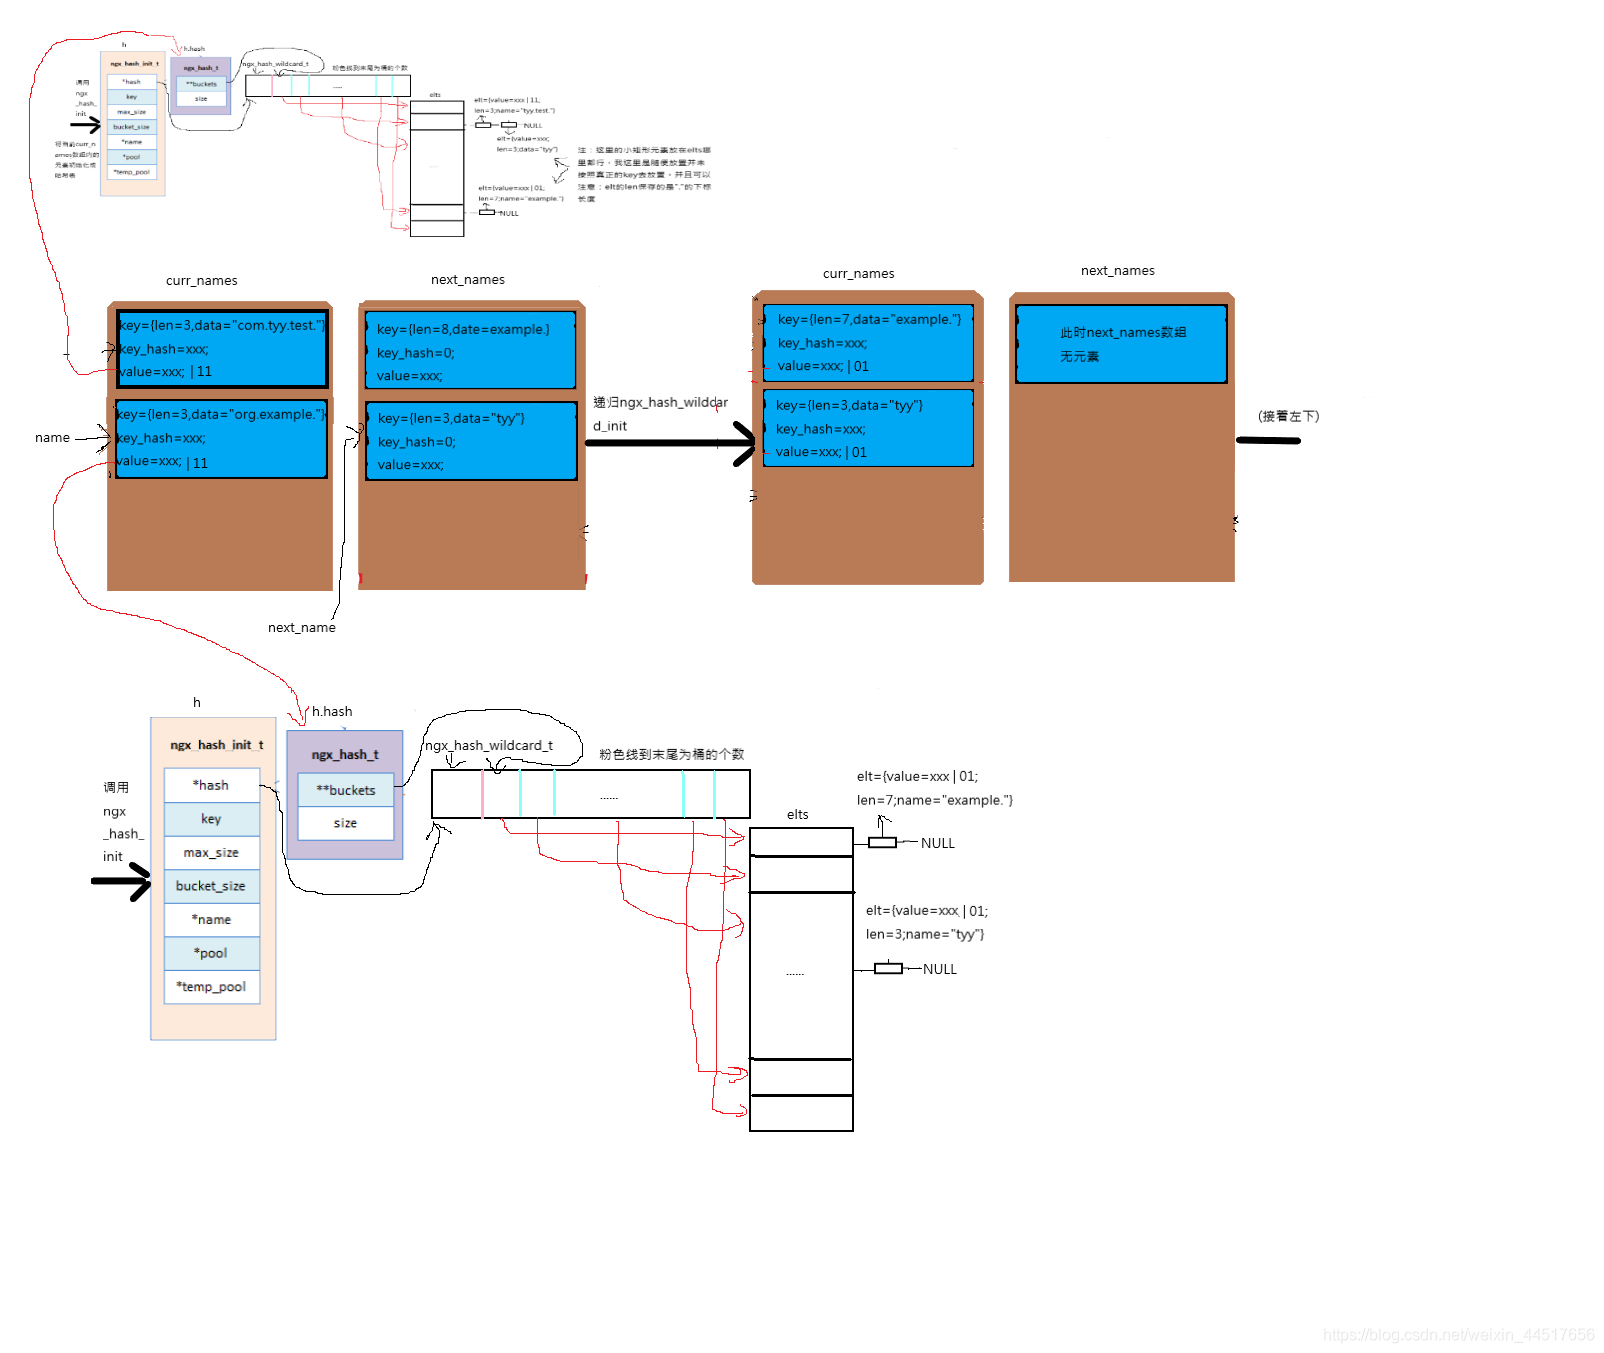Image resolution: width=1604 pixels, height=1353 pixels.
Task: Click the 'key_hash=xxx;' line under com.tyy.test.
Action: (x=163, y=349)
